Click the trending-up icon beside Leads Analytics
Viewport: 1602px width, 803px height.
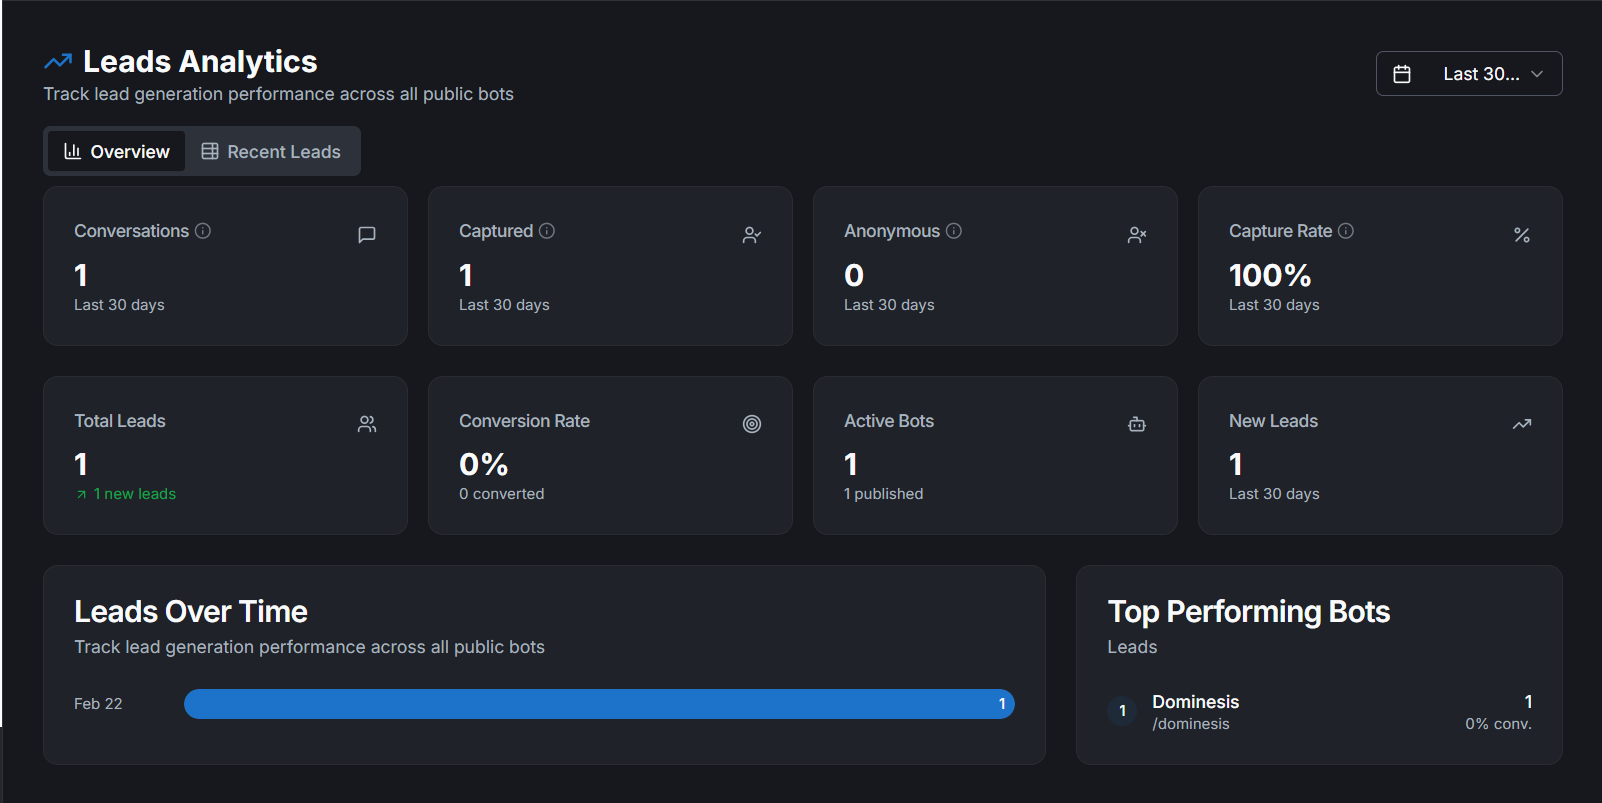click(58, 62)
